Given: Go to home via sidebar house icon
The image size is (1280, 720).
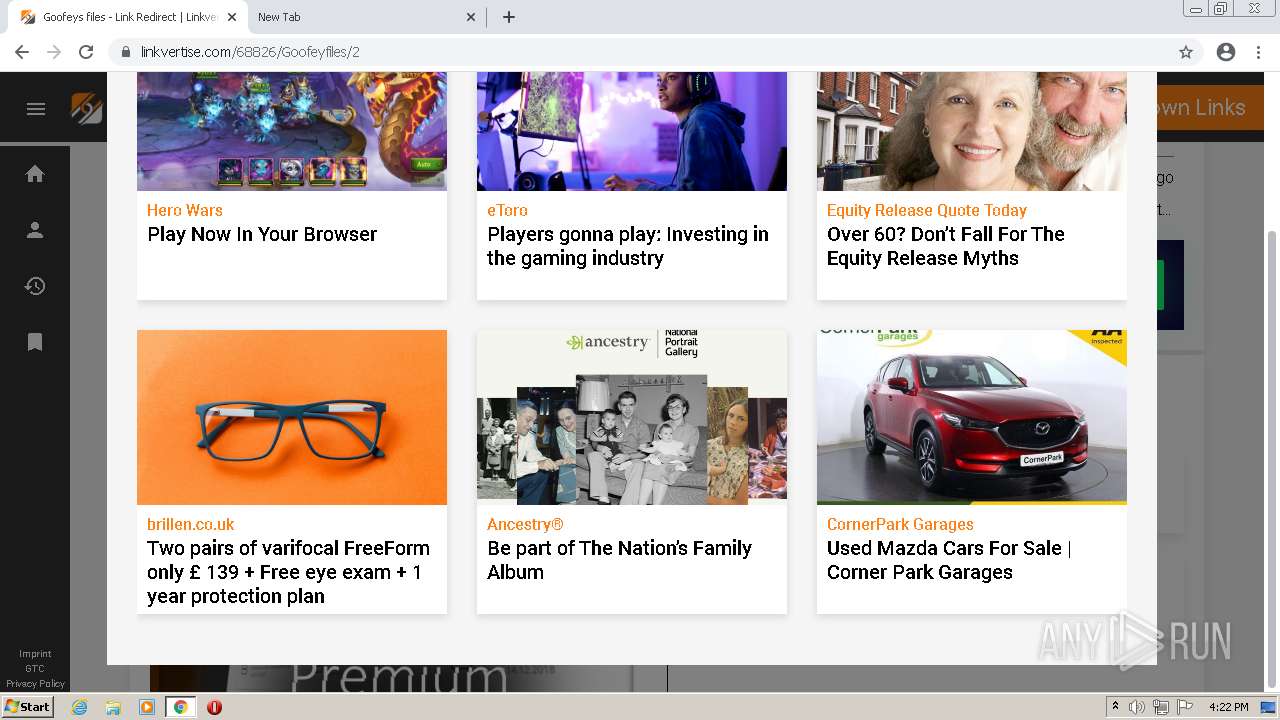Looking at the screenshot, I should (35, 174).
